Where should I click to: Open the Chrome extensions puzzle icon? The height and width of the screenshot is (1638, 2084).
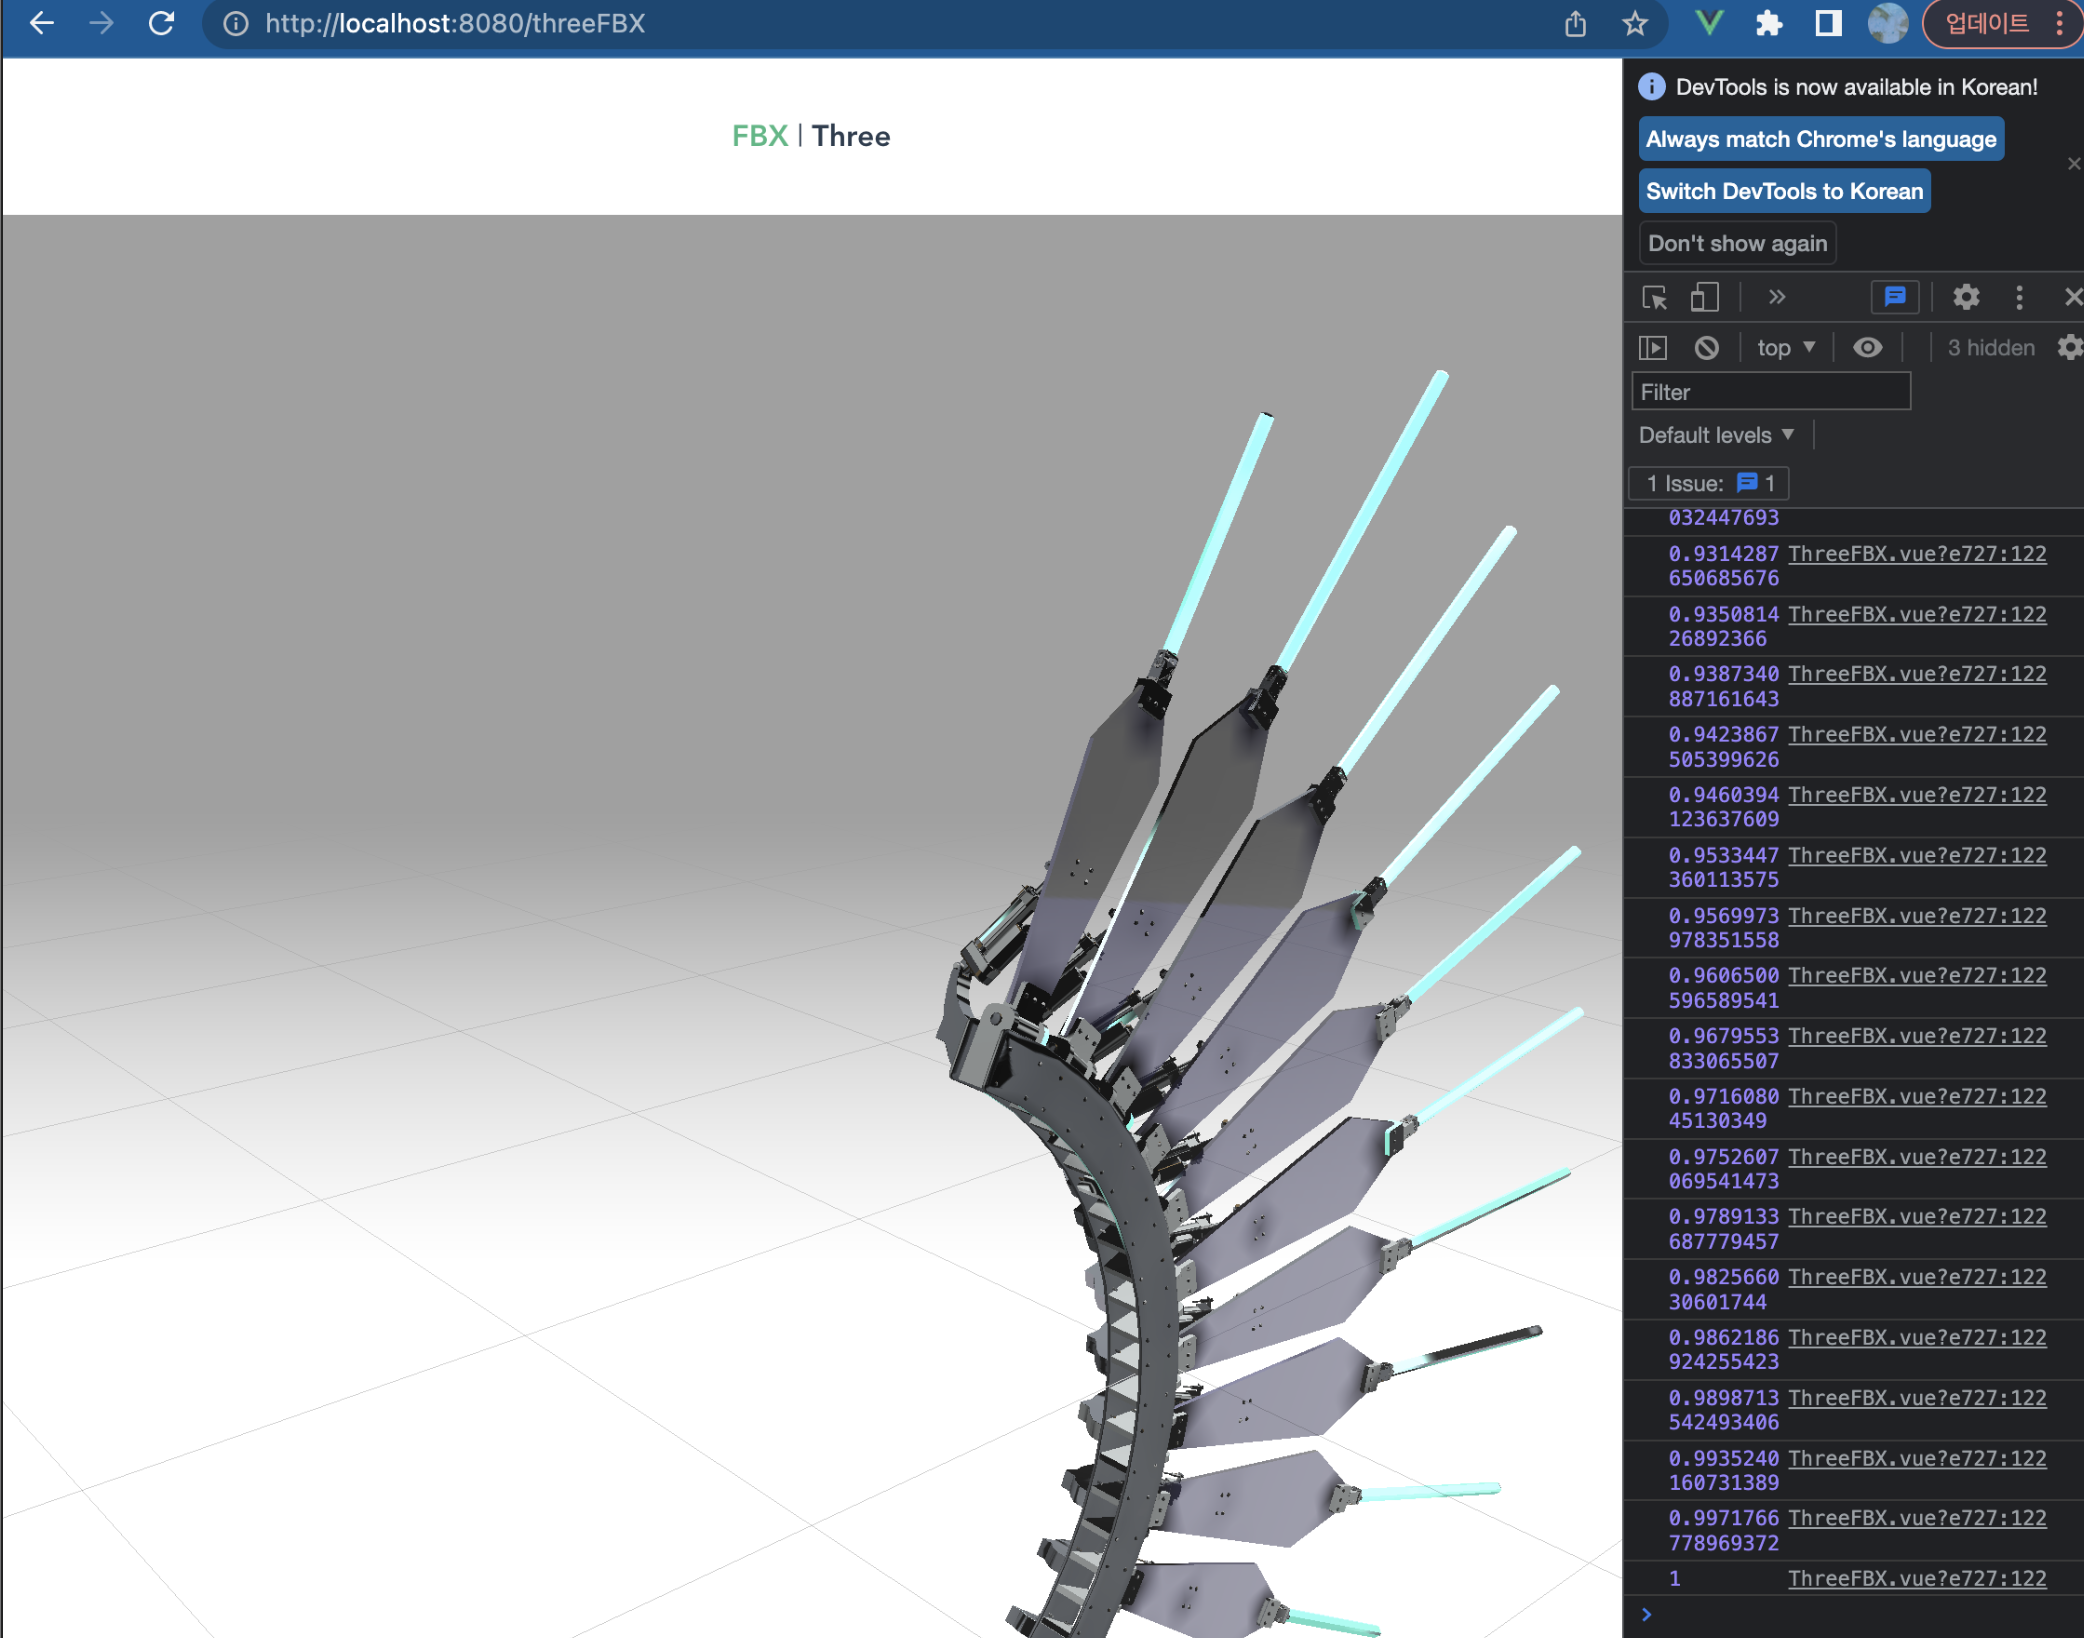coord(1768,23)
